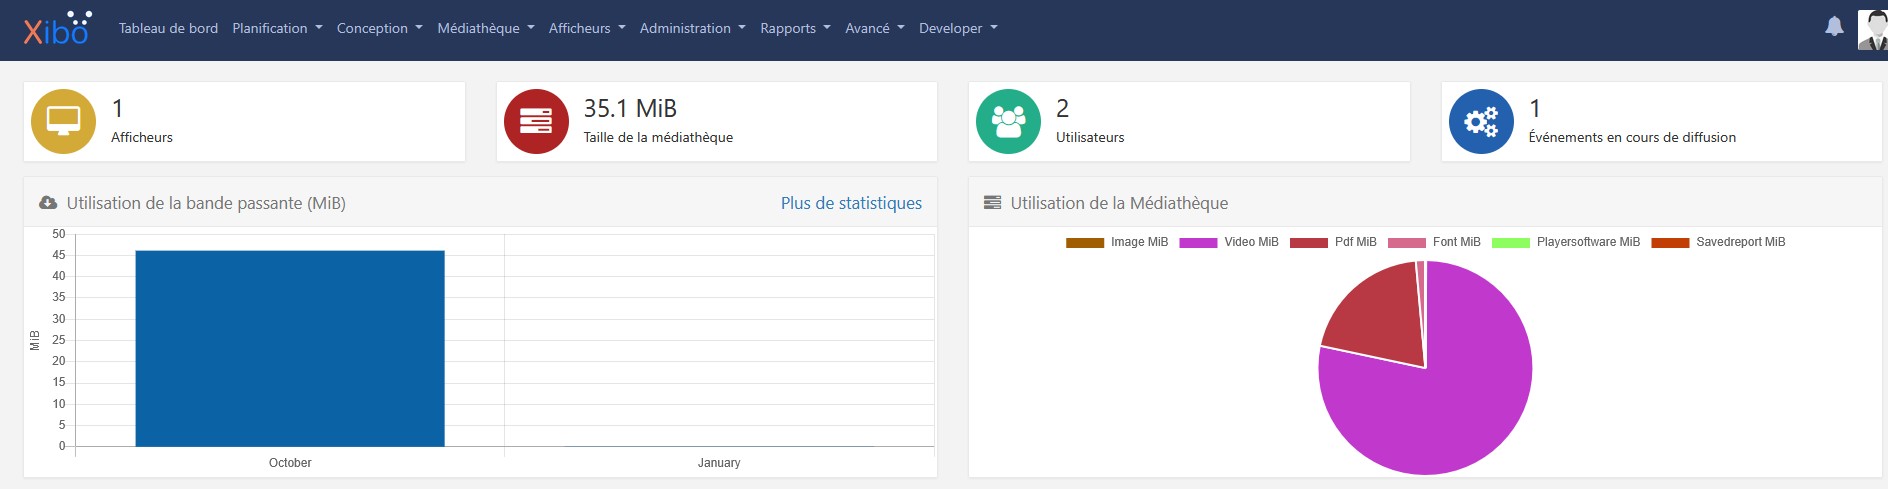
Task: Click the green Utilisateurs people icon
Action: 1008,122
